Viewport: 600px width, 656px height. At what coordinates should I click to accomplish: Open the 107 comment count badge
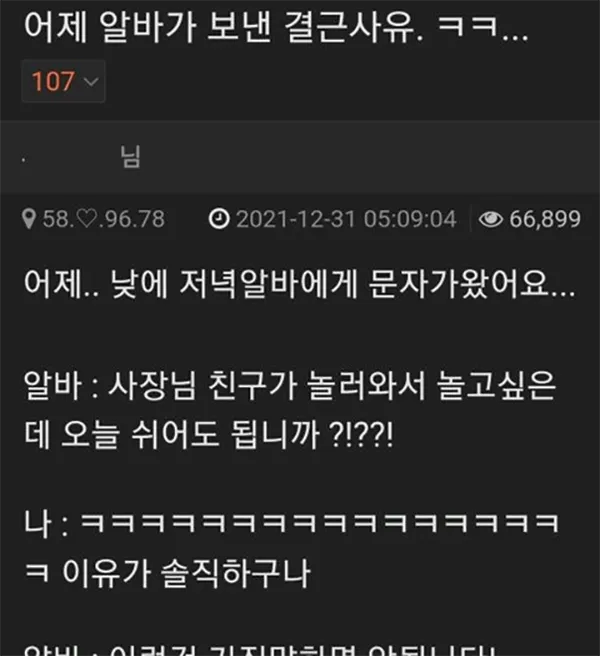(63, 81)
